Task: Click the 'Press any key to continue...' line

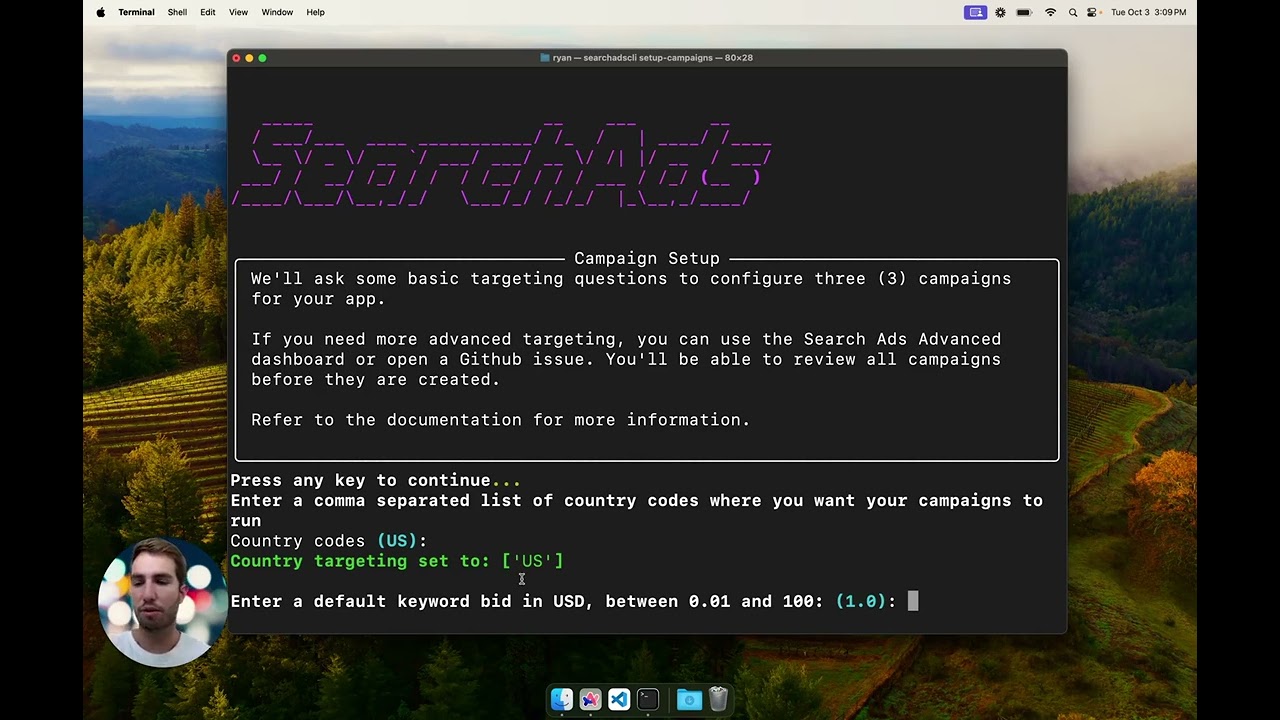Action: tap(376, 480)
